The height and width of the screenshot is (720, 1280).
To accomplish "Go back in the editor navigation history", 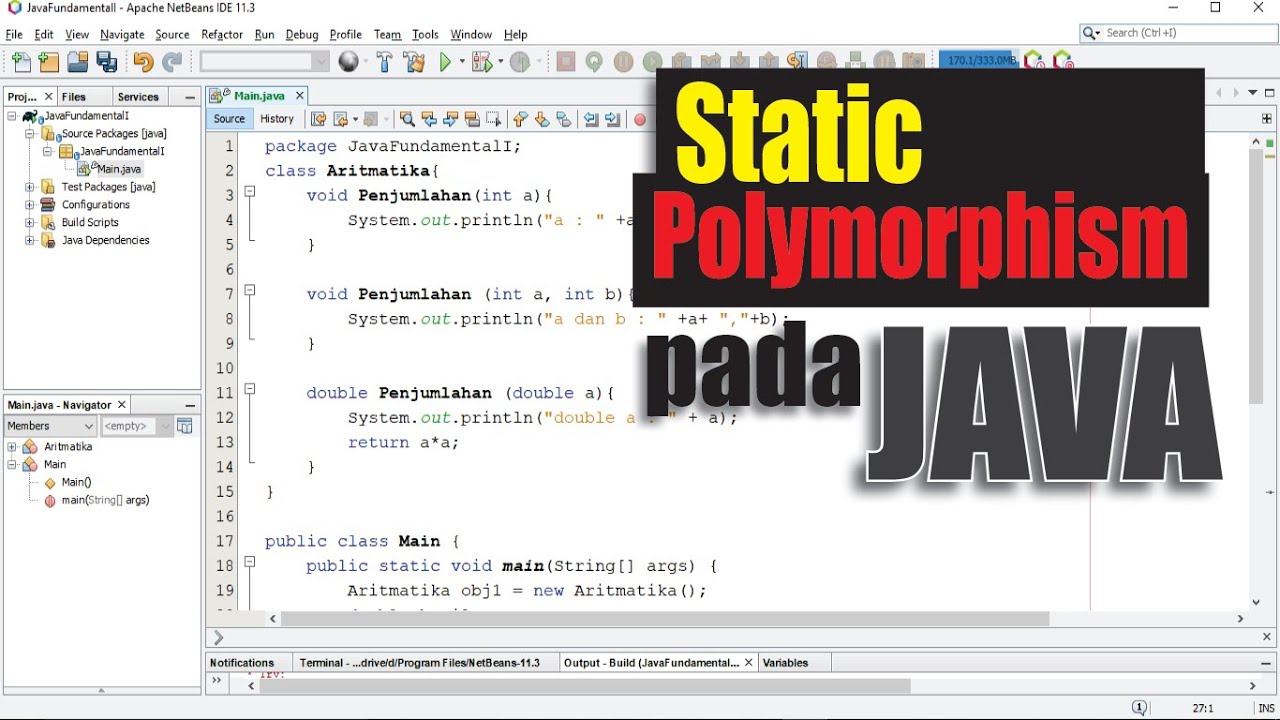I will tap(340, 119).
